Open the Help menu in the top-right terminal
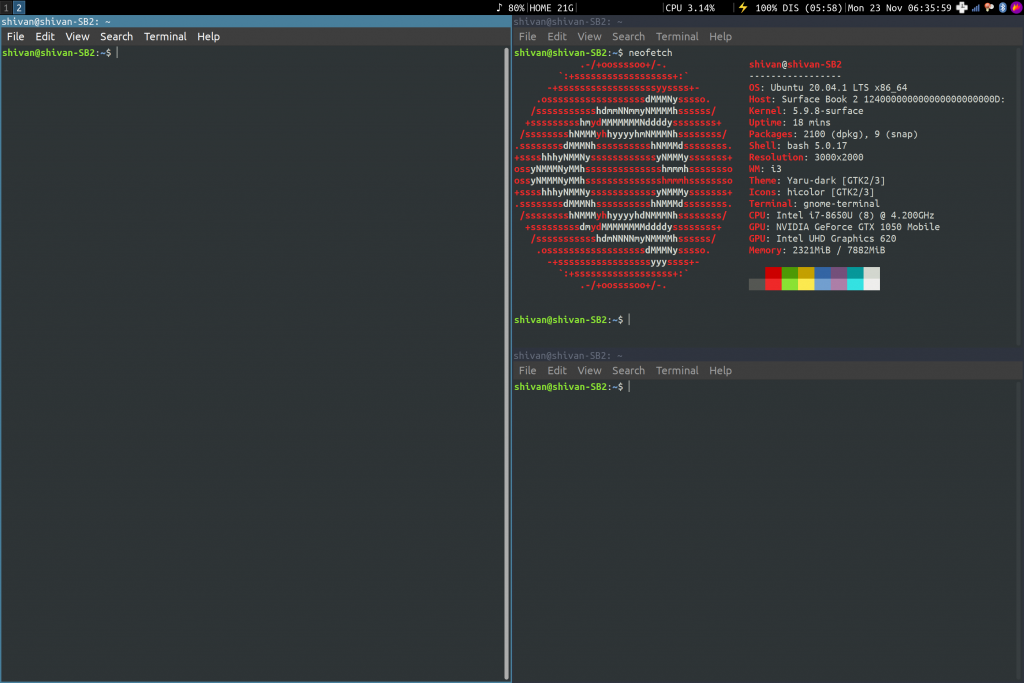This screenshot has width=1024, height=683. 720,36
